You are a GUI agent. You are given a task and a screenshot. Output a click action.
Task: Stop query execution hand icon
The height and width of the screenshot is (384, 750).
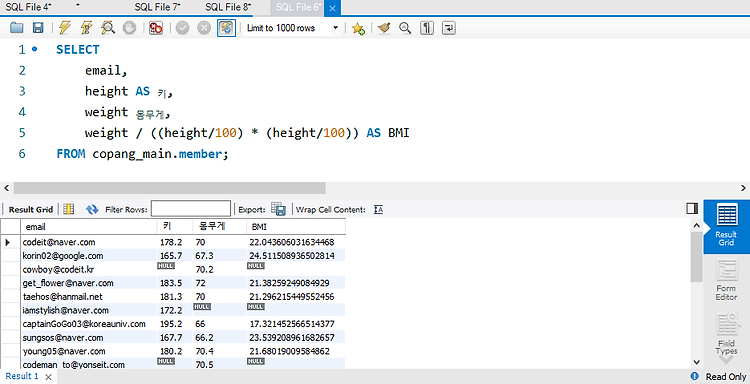click(129, 28)
